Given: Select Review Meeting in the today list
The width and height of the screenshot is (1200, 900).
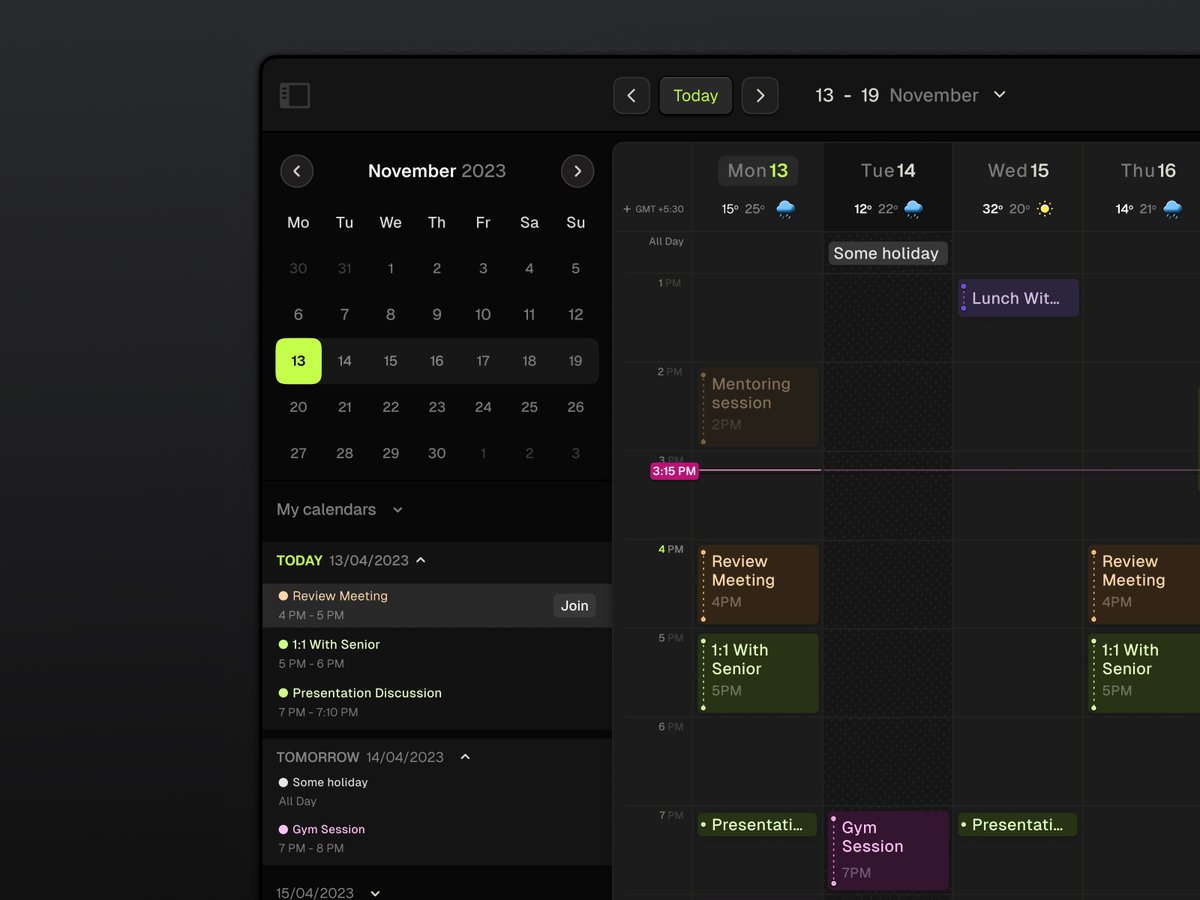Looking at the screenshot, I should pos(437,605).
